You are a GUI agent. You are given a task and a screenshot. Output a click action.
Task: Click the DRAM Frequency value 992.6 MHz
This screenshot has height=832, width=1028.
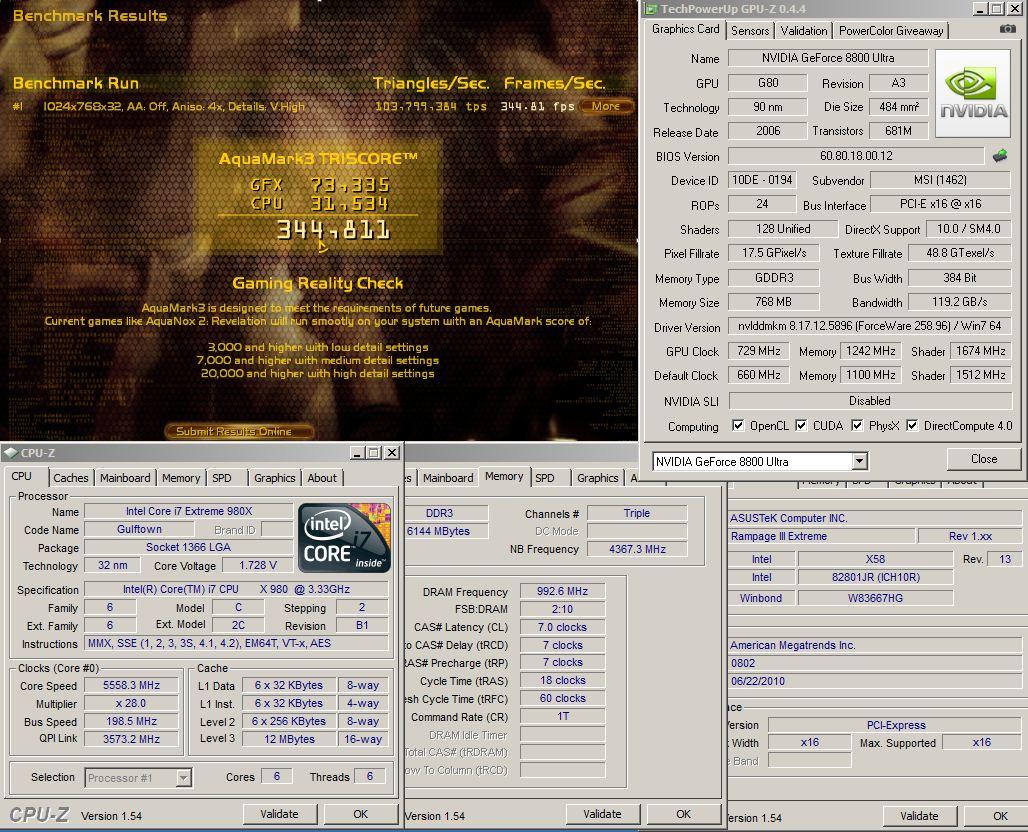(x=563, y=591)
